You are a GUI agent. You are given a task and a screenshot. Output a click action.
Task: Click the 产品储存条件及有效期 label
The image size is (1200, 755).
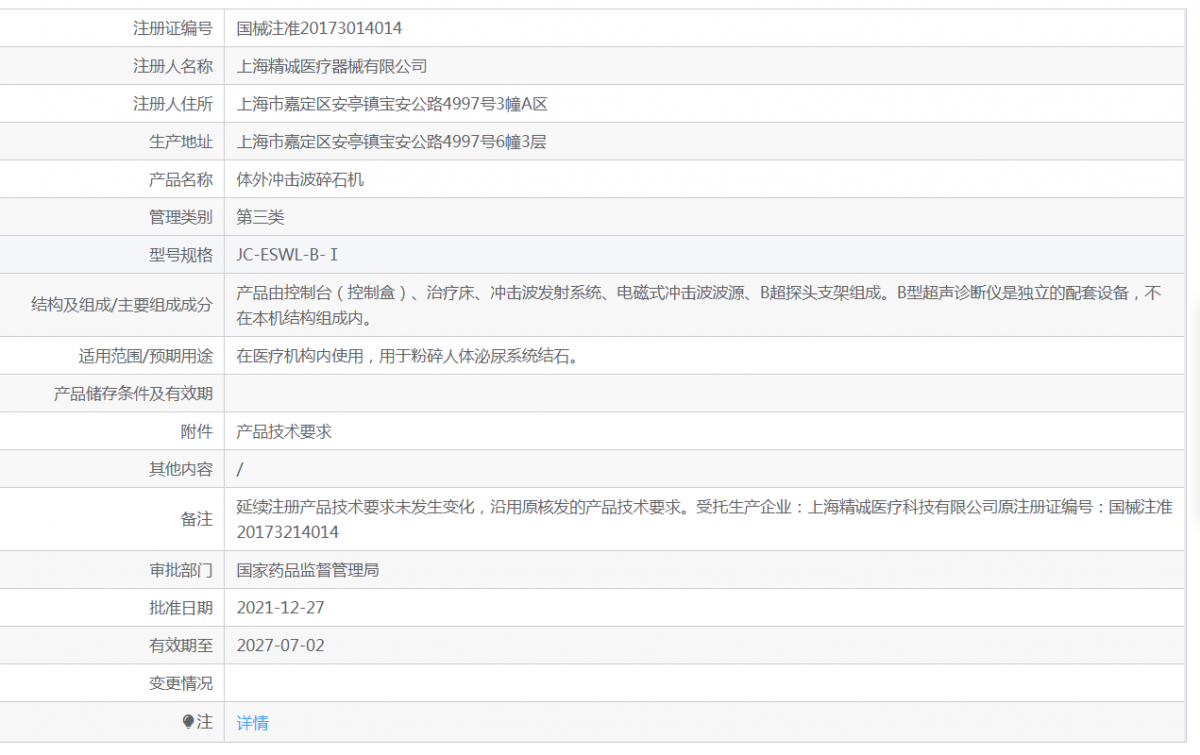133,394
